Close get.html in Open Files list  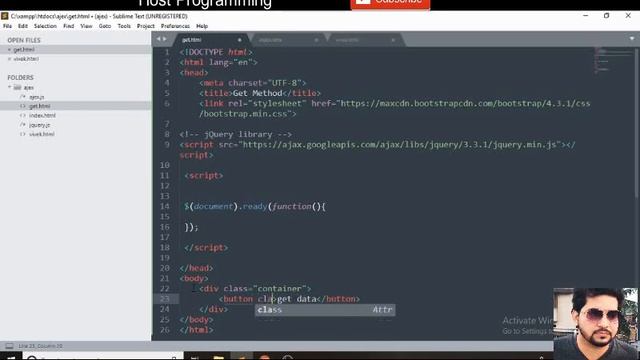[9, 49]
